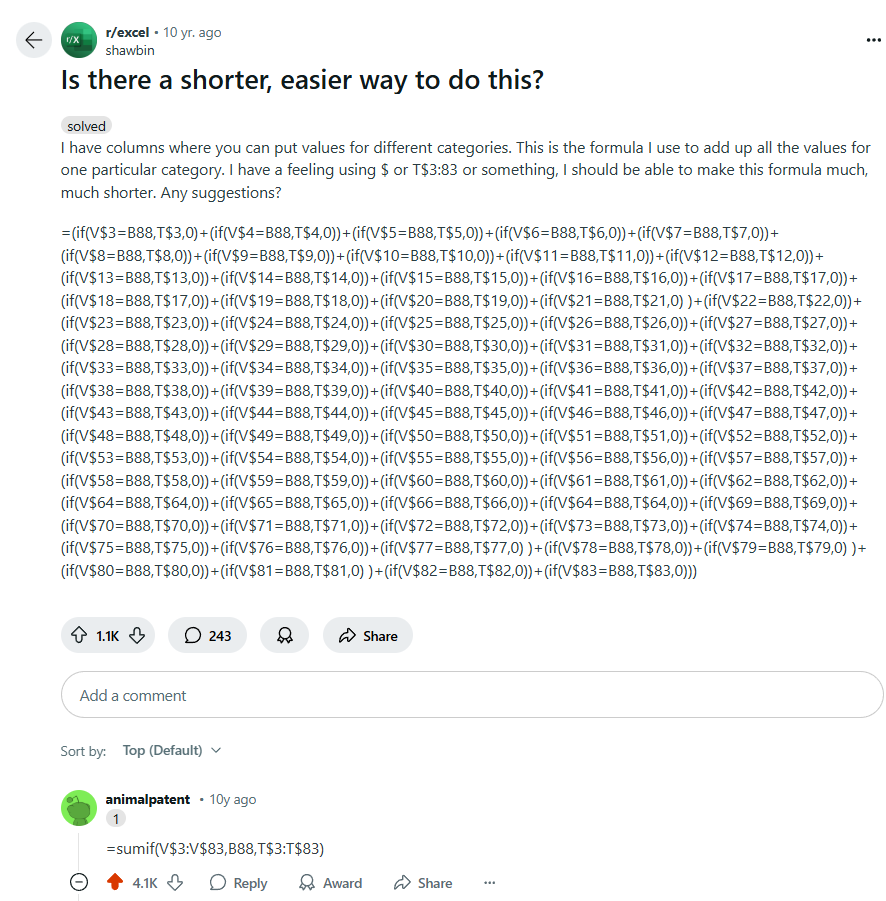Screen dimensions: 886x901
Task: Share the animalpatent comment
Action: (423, 883)
